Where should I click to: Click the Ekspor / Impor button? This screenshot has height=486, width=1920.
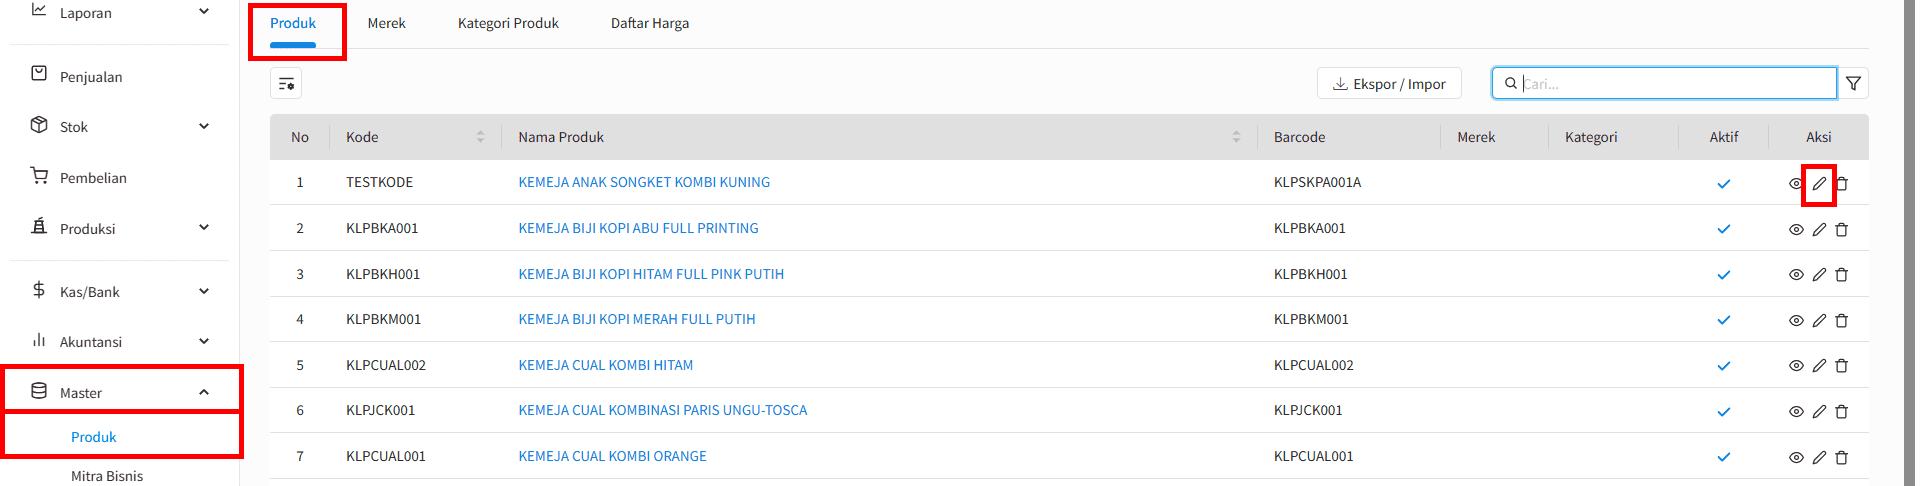[1389, 84]
